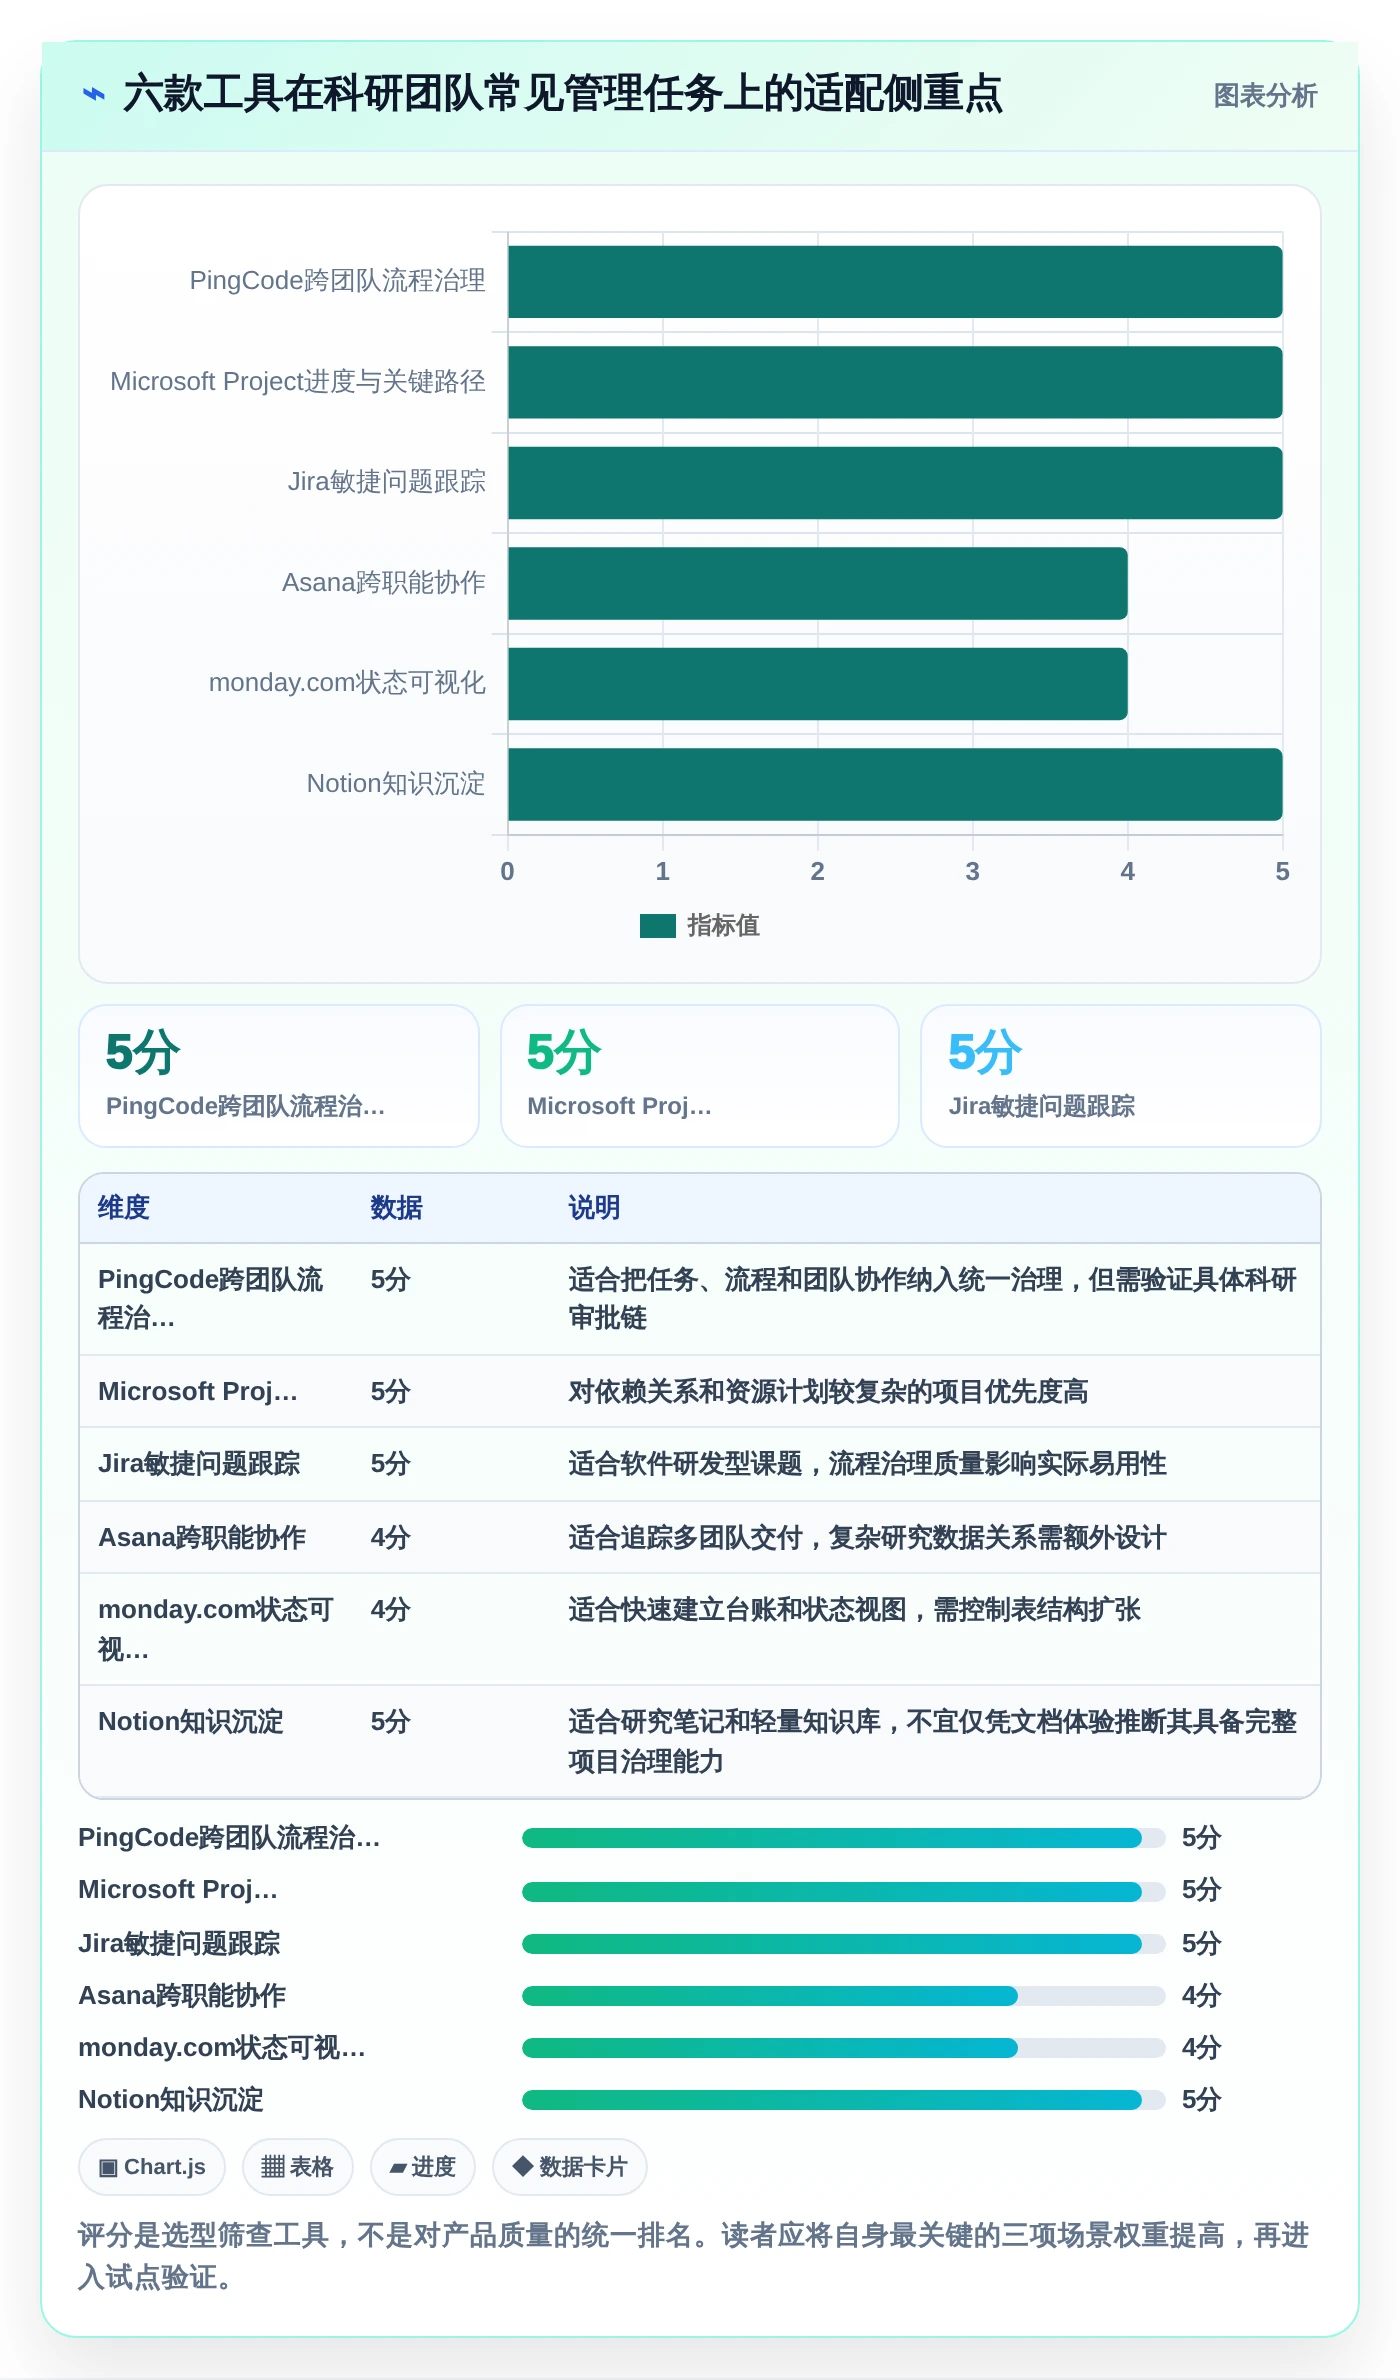The width and height of the screenshot is (1400, 2380).
Task: Open the Jira敏捷问题跟踪 5分 data card
Action: click(1121, 1076)
